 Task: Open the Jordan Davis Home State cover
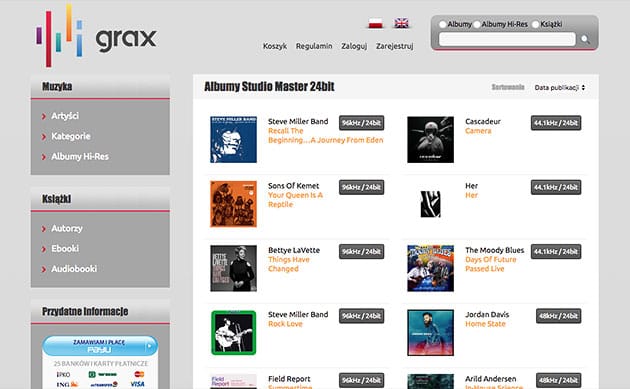tap(430, 332)
